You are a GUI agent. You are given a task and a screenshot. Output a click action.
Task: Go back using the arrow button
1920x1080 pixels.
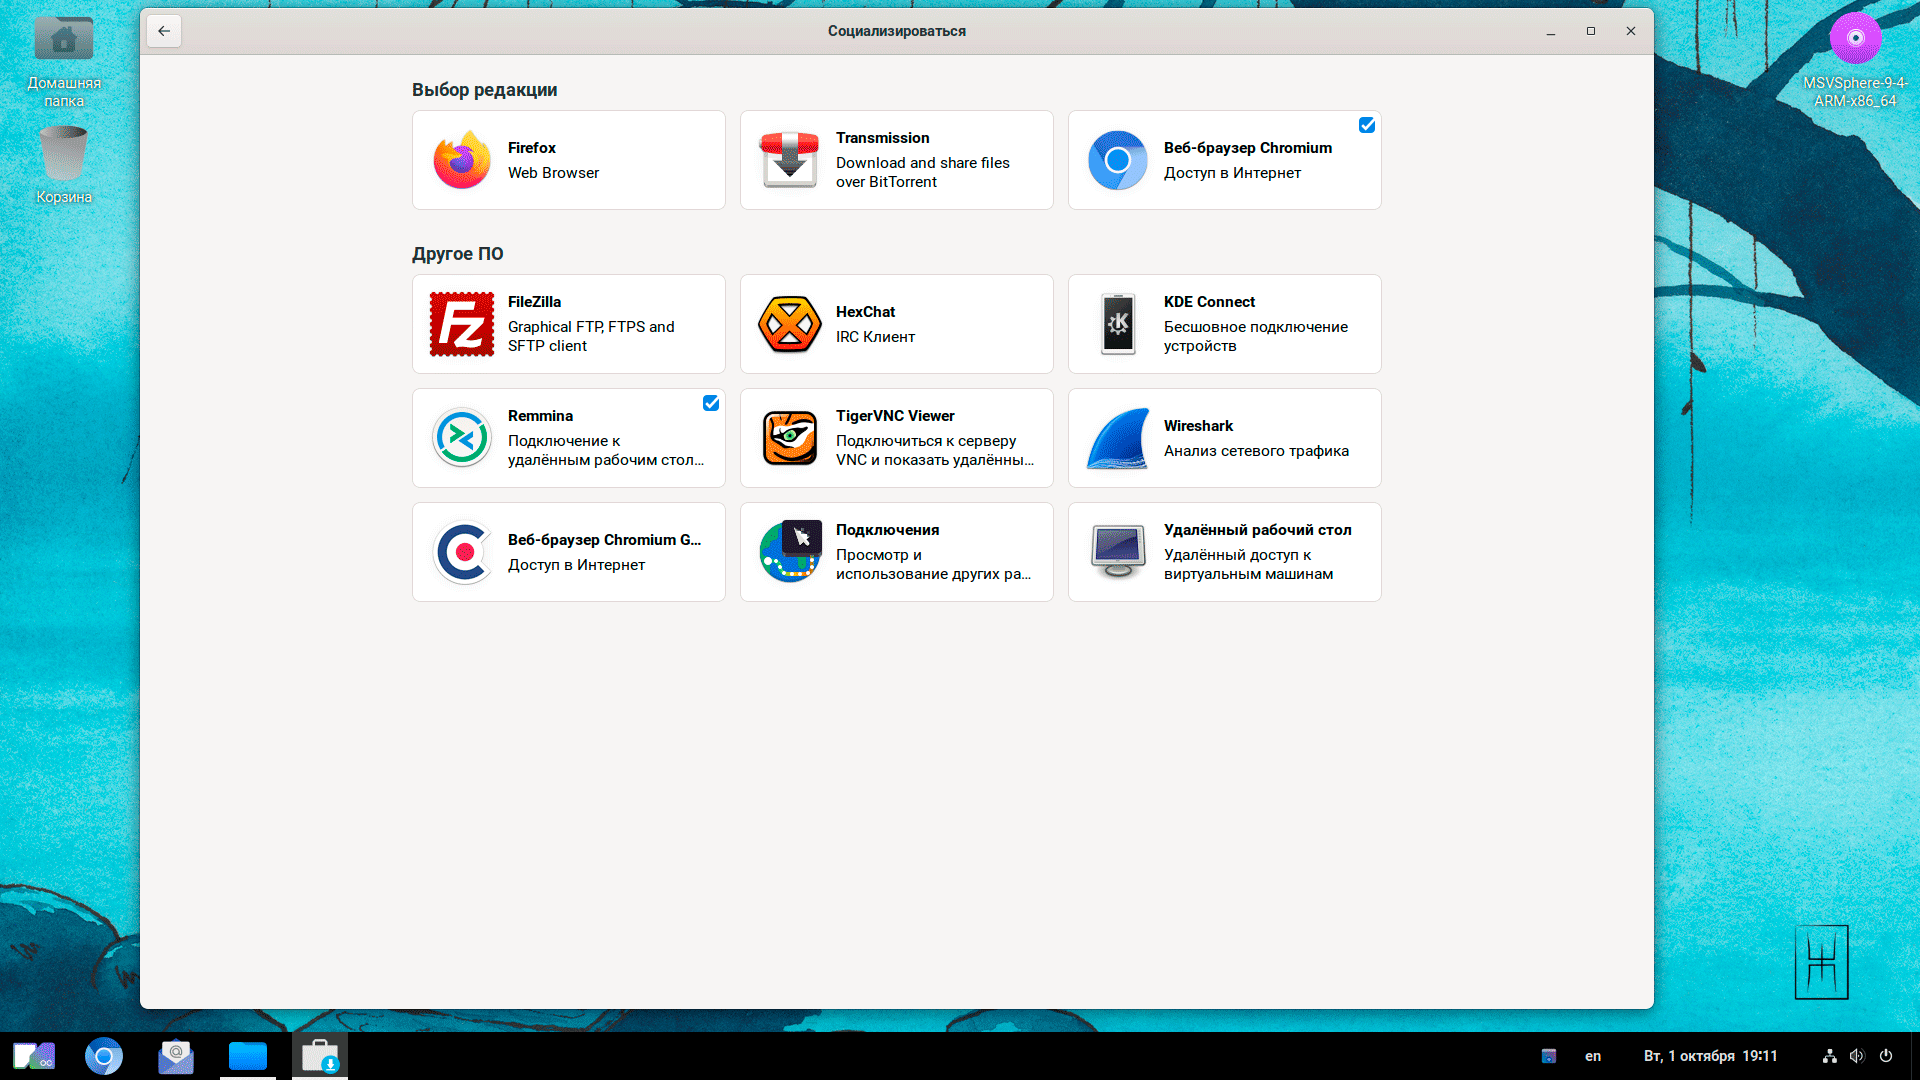point(164,31)
